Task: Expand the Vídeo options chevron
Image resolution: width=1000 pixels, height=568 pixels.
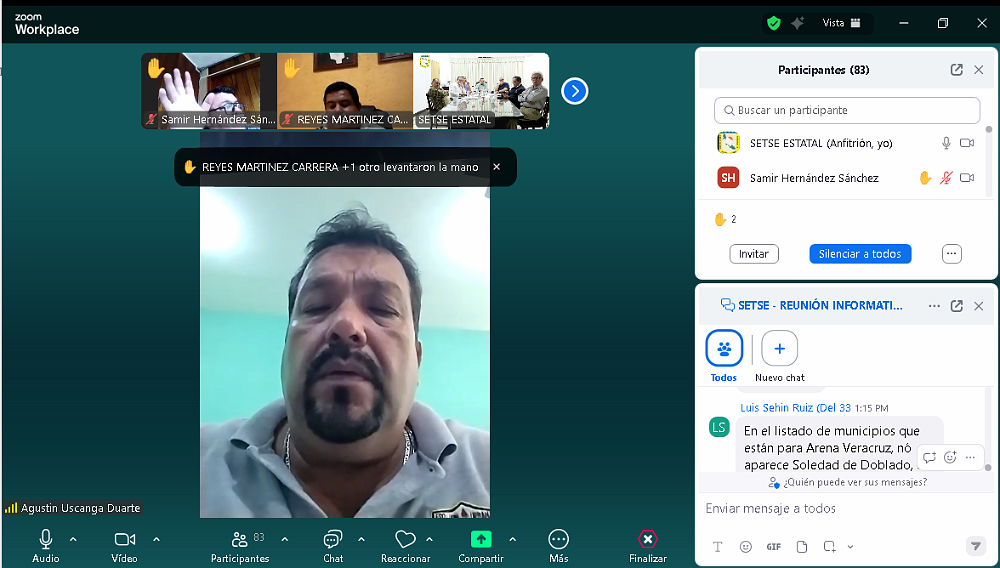Action: (x=156, y=540)
